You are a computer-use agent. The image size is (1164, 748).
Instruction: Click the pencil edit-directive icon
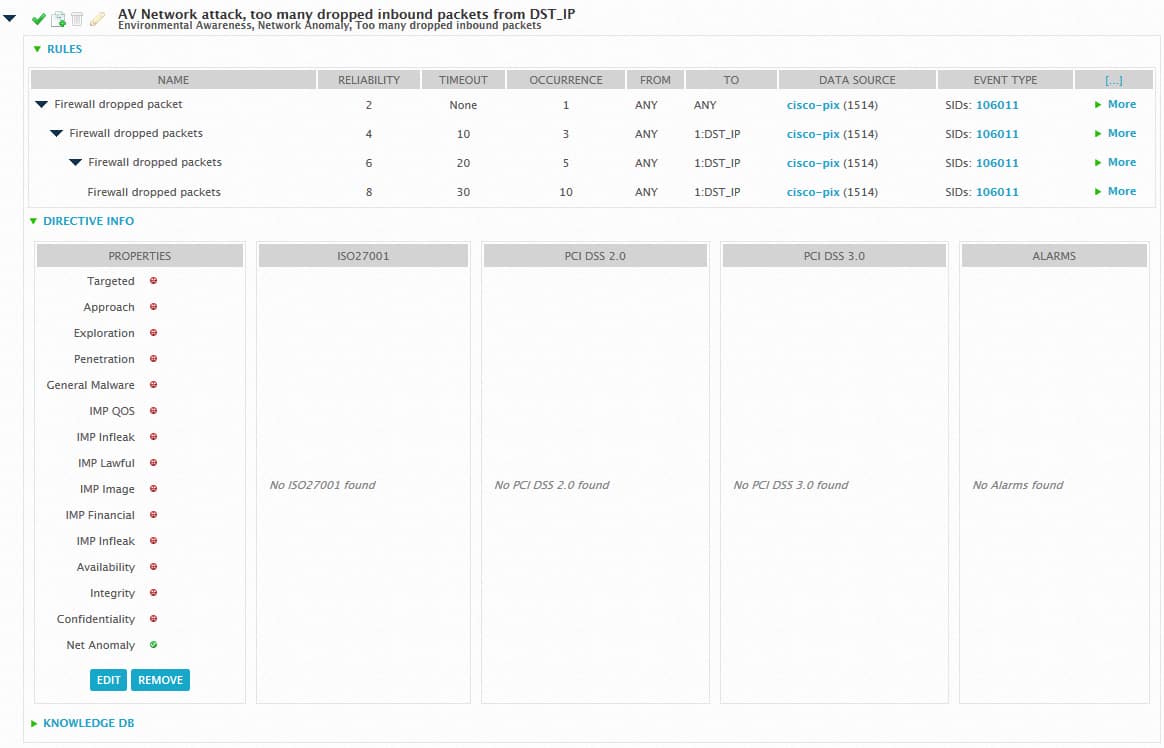pyautogui.click(x=97, y=19)
